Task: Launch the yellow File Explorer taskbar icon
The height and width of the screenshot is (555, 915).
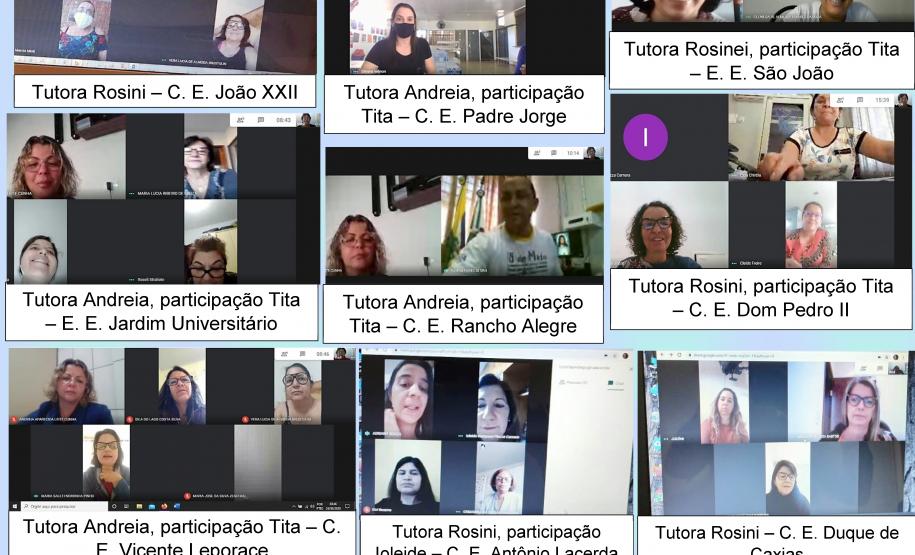Action: (139, 506)
